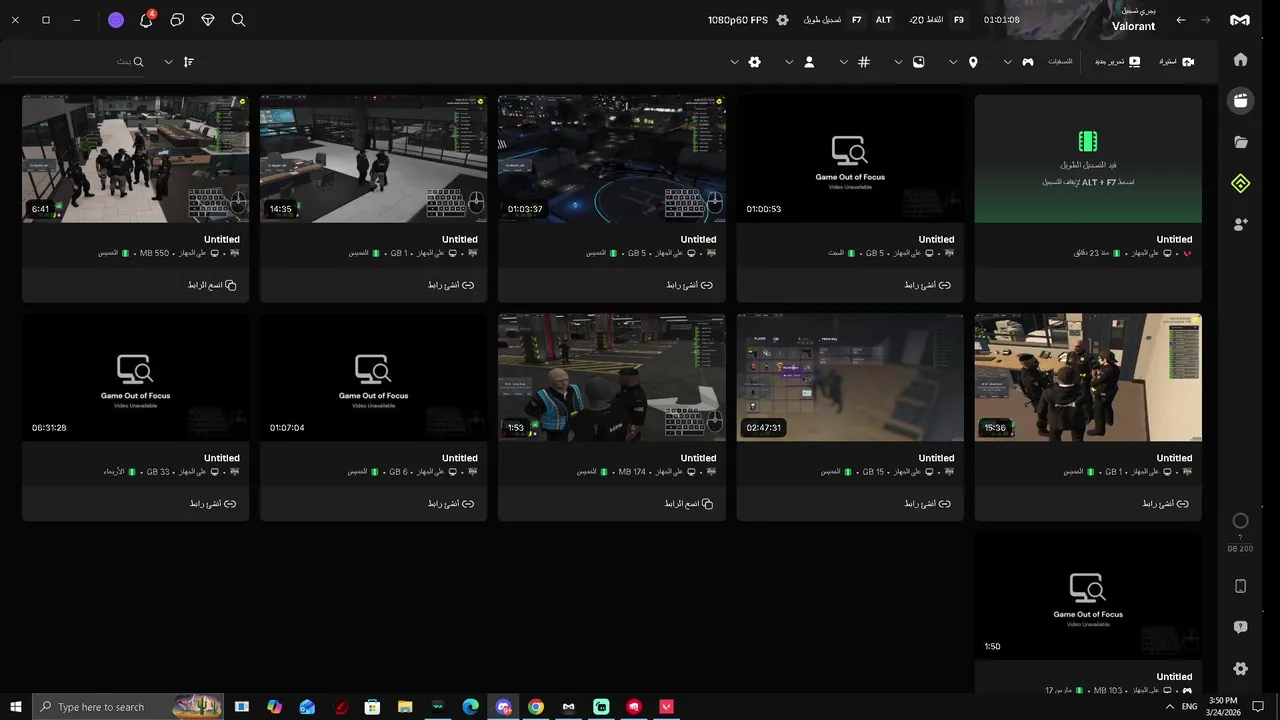Go back with the left arrow
1280x720 pixels.
[1181, 20]
